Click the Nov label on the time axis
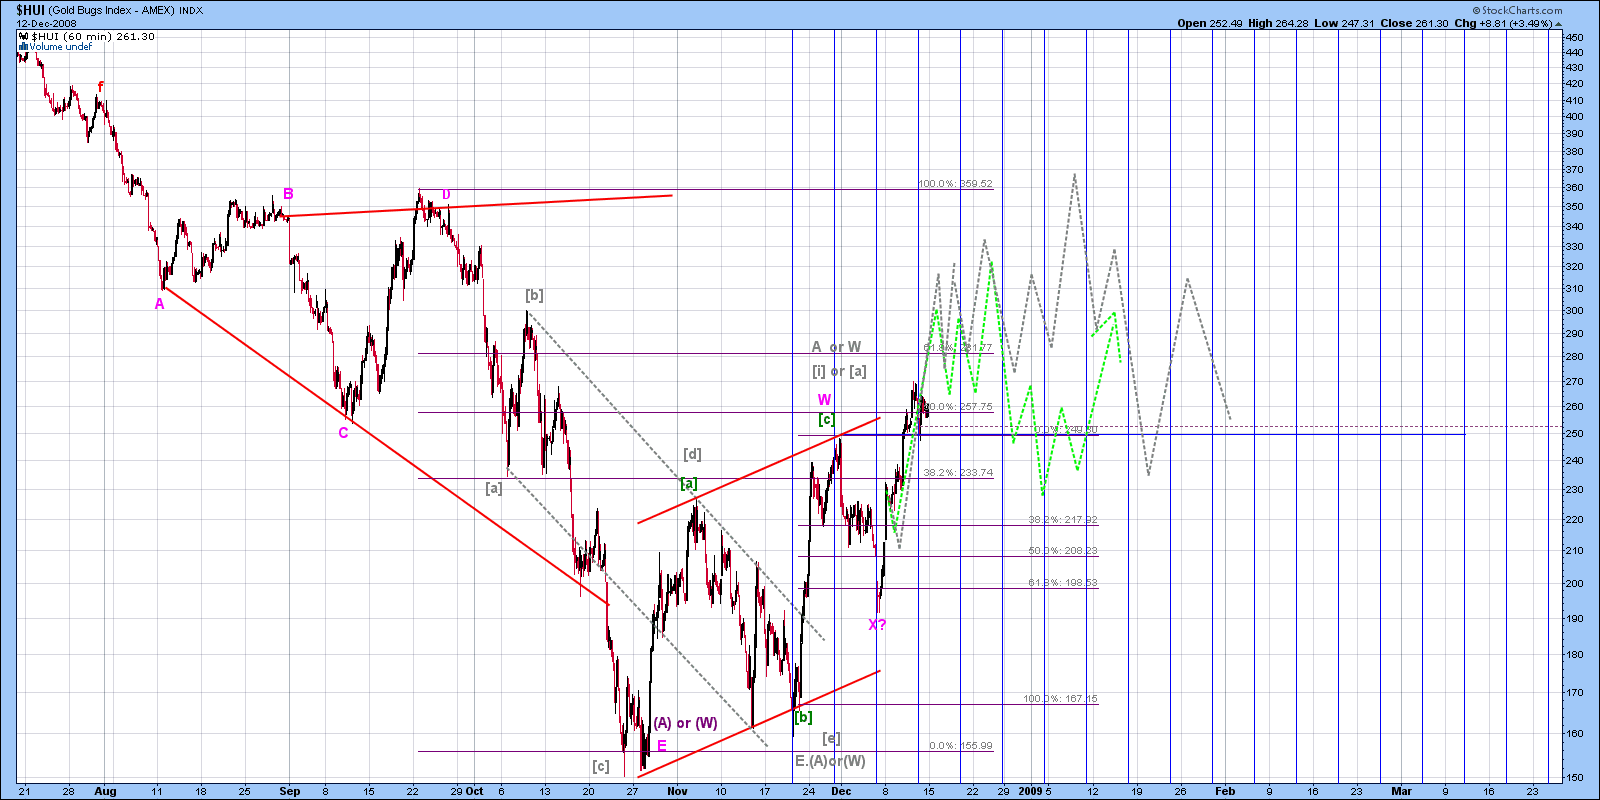 pyautogui.click(x=678, y=791)
